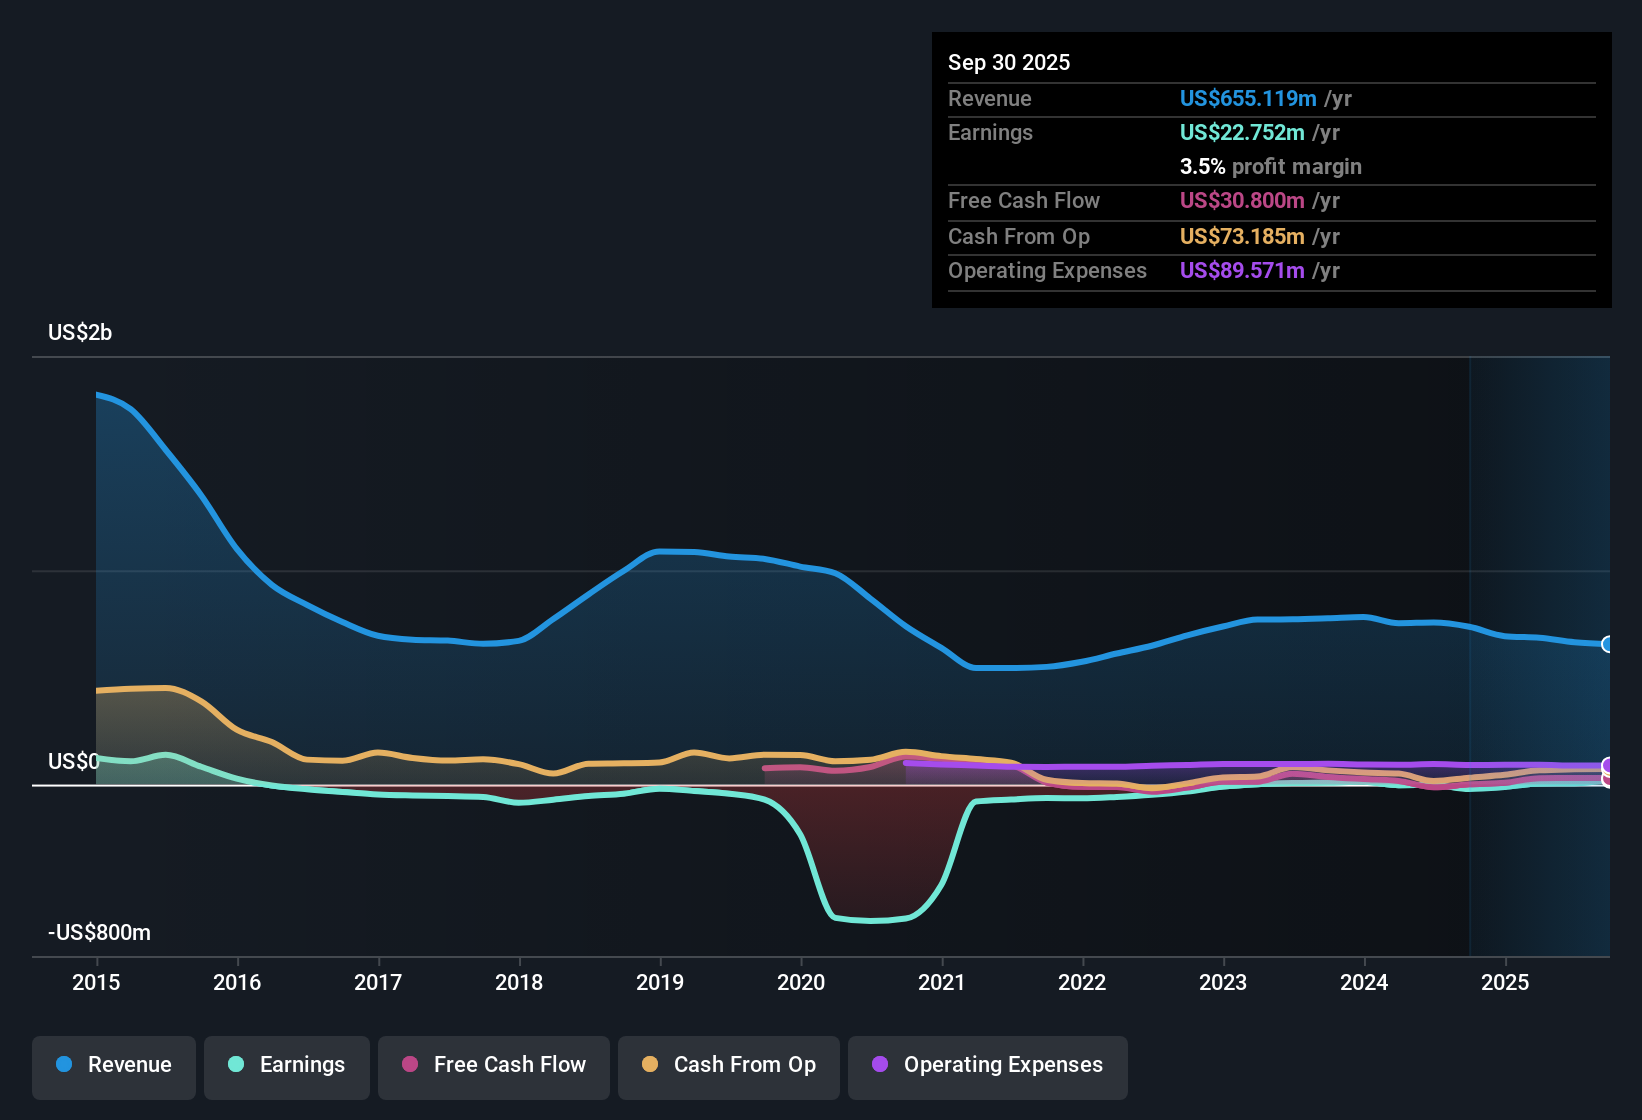Select the pink Free Cash Flow dot

[x=409, y=1065]
